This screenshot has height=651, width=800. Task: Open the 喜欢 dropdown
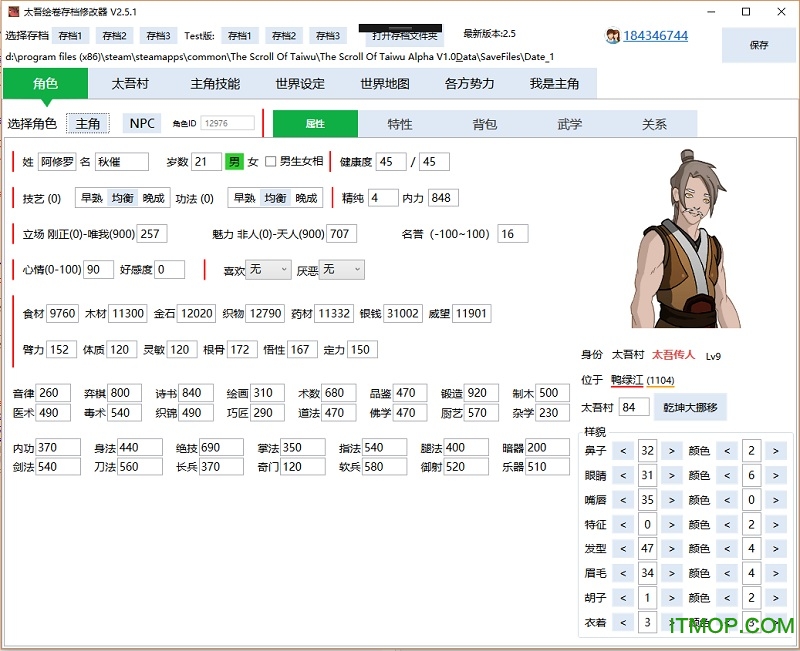click(x=267, y=269)
